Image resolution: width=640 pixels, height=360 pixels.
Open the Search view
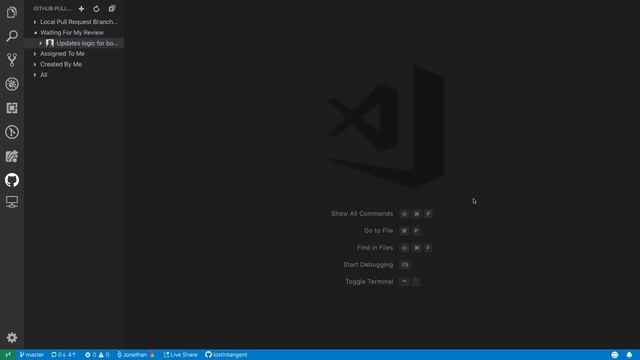pos(12,36)
